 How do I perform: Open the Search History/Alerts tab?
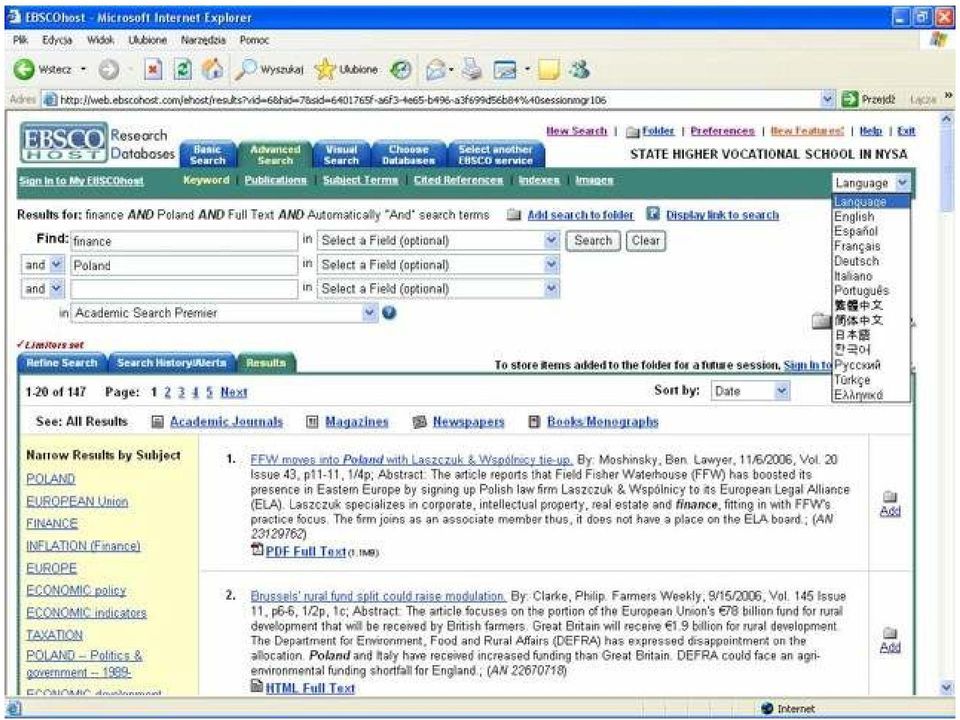click(171, 363)
